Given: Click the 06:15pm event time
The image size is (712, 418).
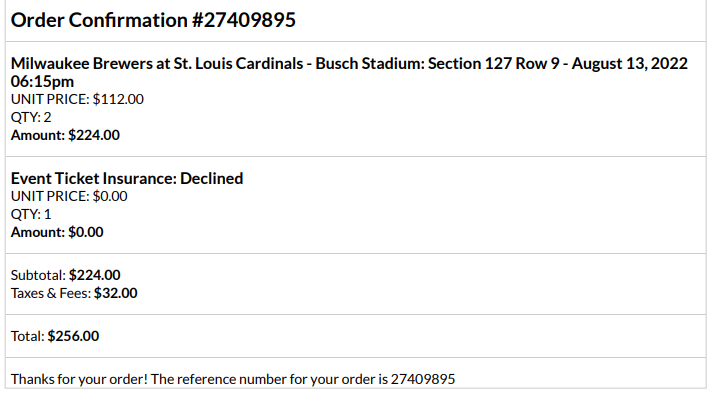Looking at the screenshot, I should coord(42,81).
